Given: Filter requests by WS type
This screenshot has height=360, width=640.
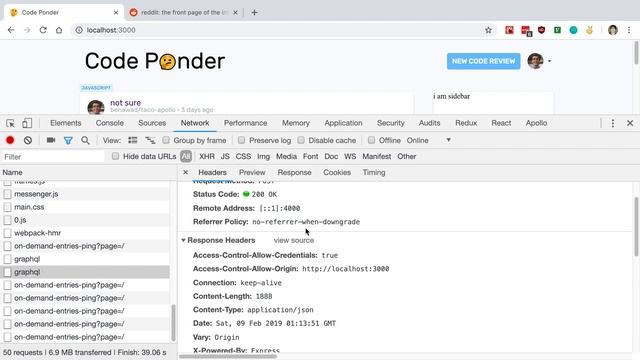Looking at the screenshot, I should click(x=350, y=156).
